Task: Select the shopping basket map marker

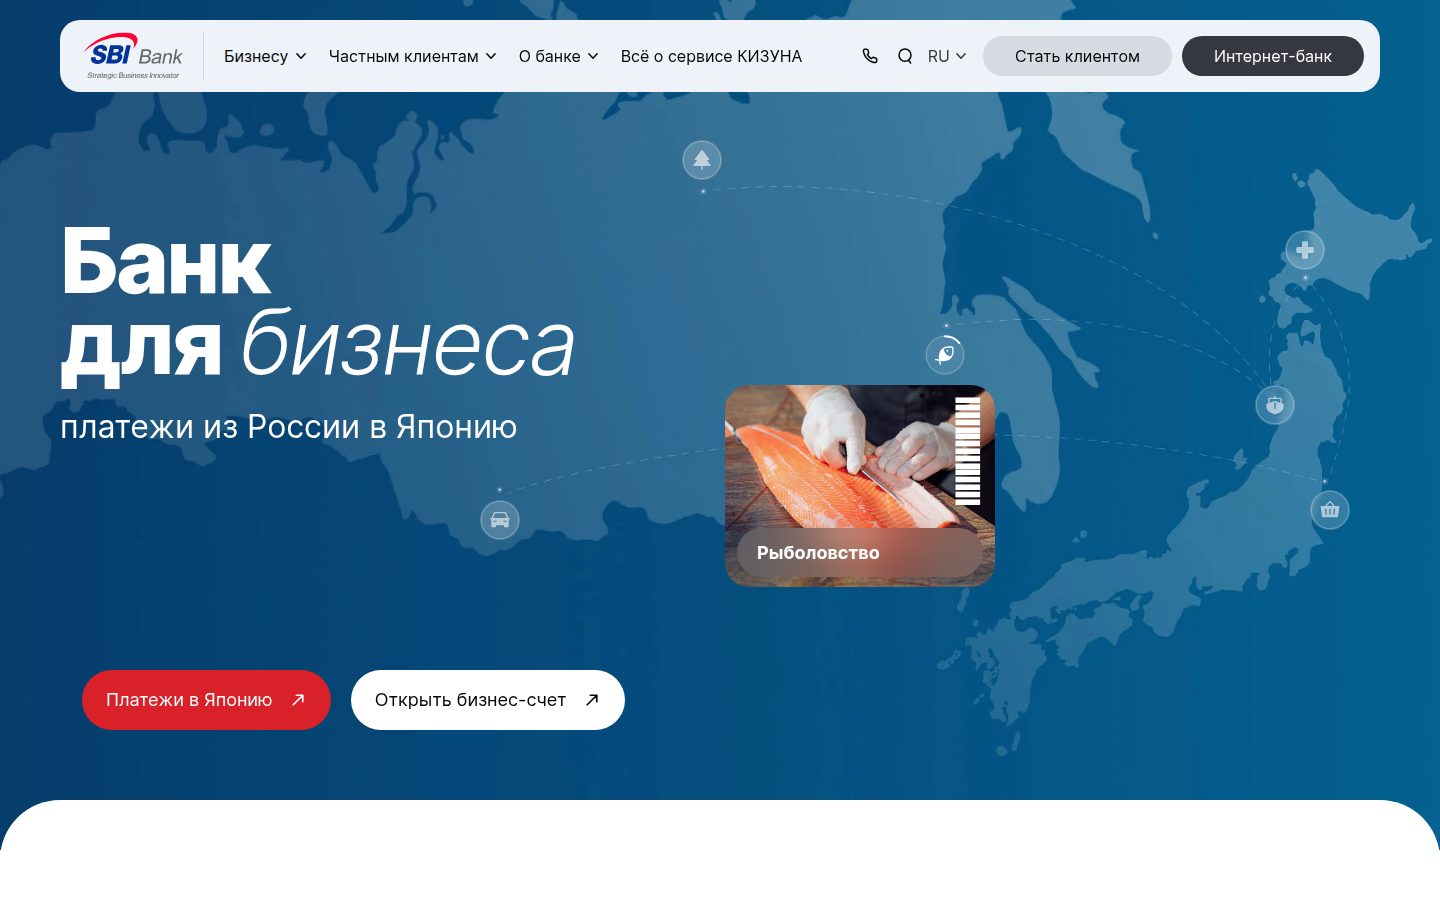Action: pyautogui.click(x=1330, y=510)
